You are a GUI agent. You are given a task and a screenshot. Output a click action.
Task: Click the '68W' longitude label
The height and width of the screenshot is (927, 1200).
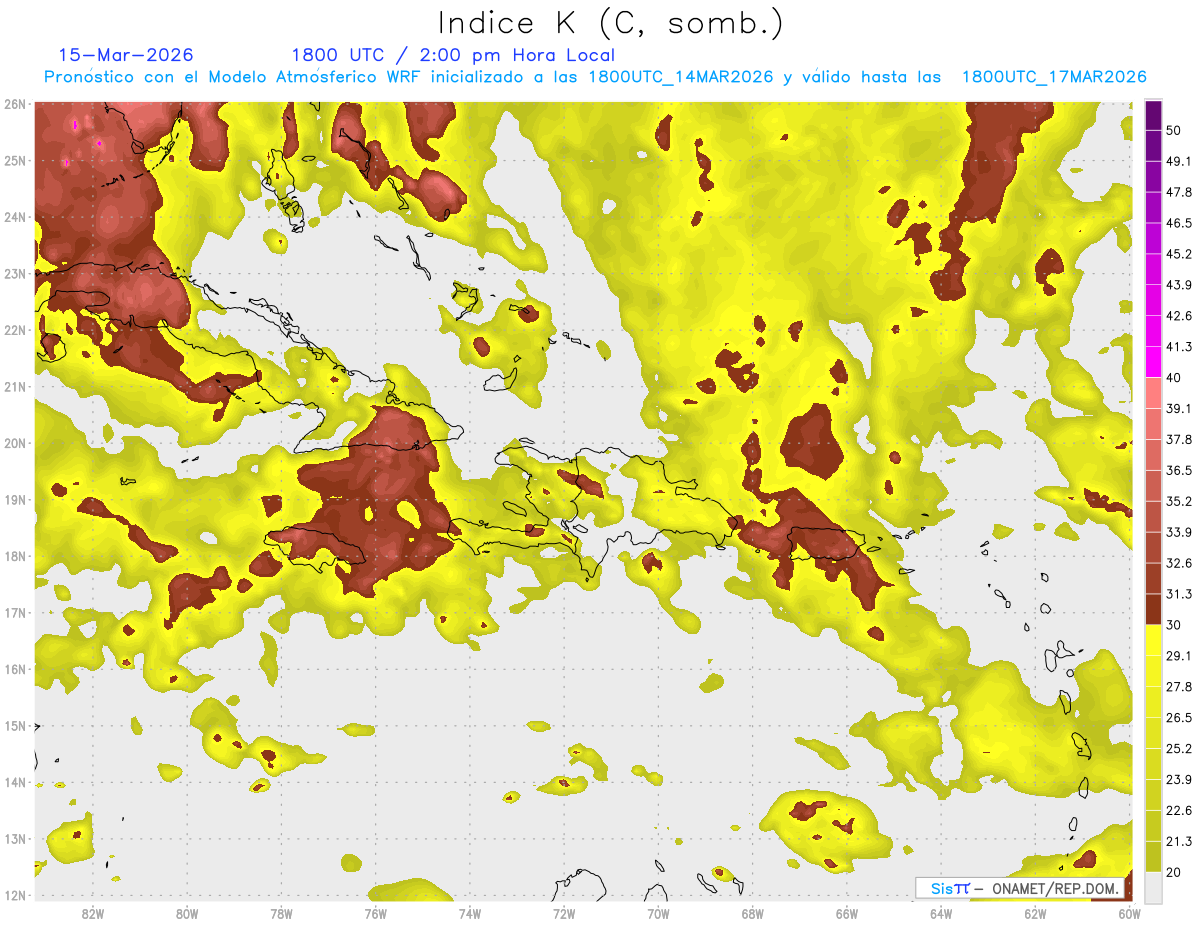[x=753, y=913]
